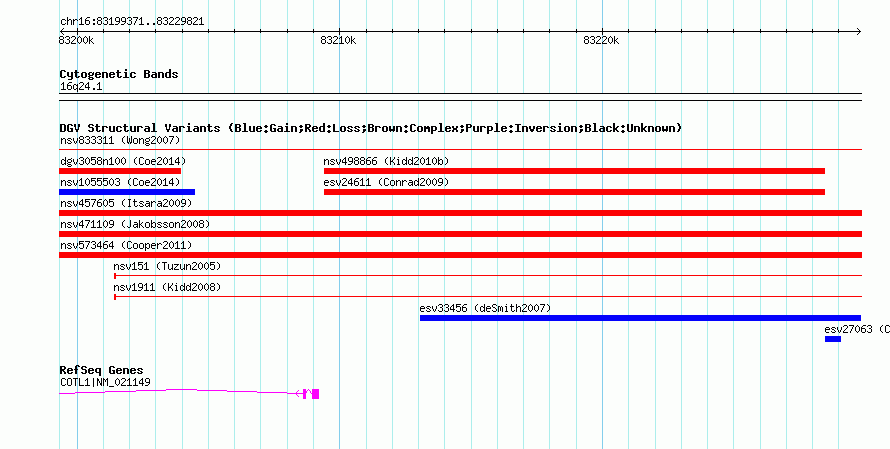890x449 pixels.
Task: Click the 83210k ruler position label
Action: pos(338,41)
